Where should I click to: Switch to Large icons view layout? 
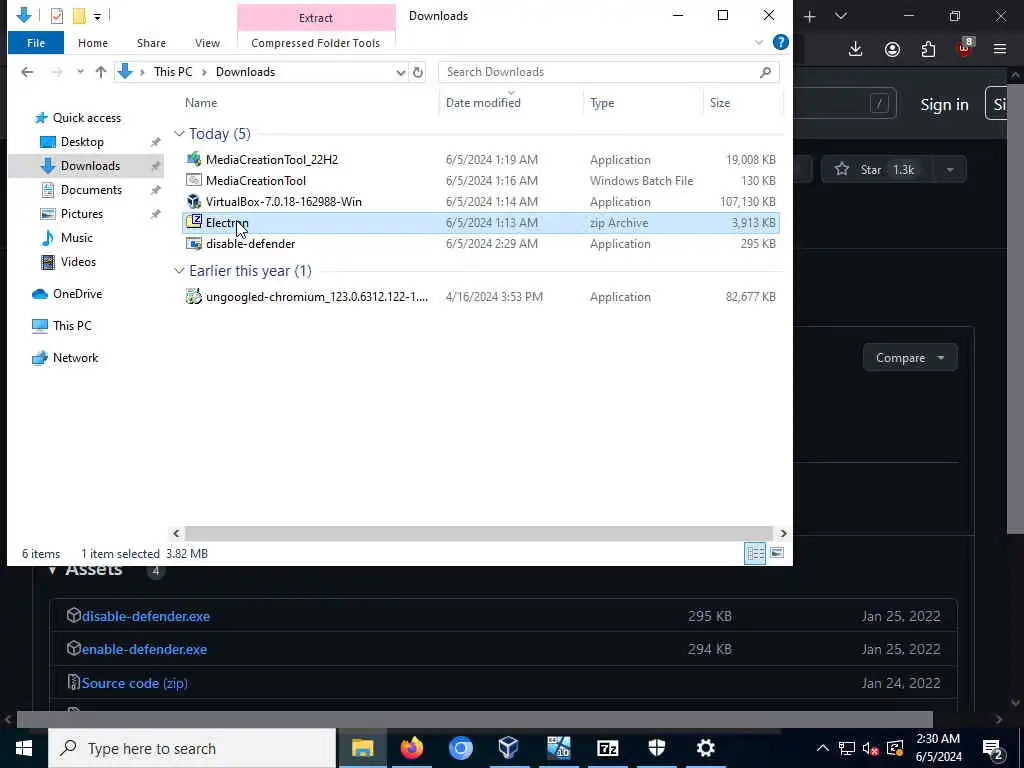coord(776,553)
